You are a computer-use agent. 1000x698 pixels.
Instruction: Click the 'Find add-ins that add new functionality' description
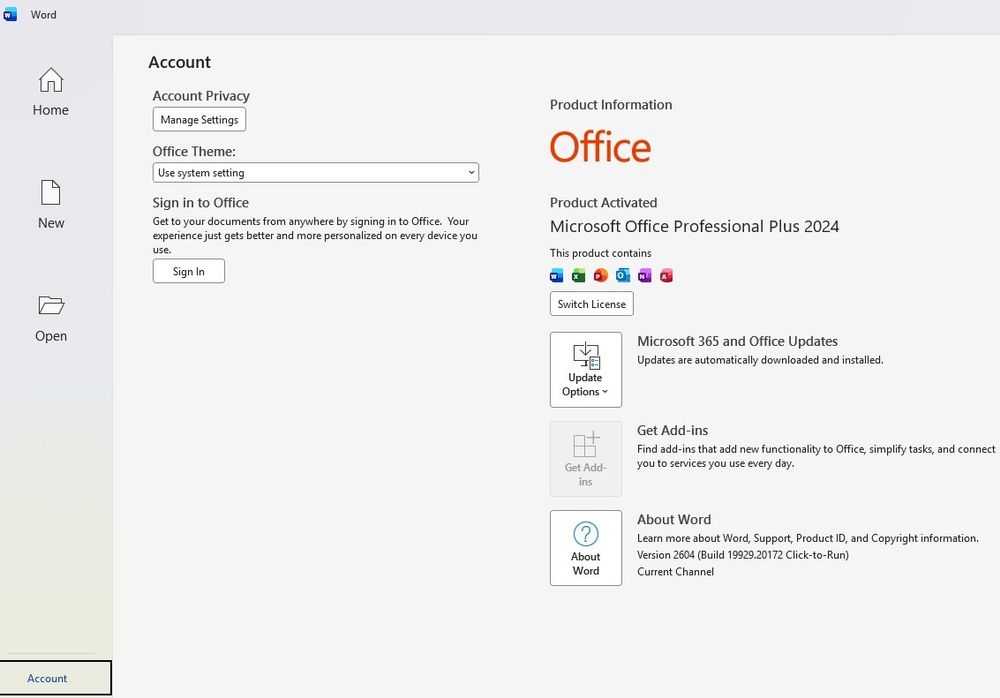click(x=816, y=456)
